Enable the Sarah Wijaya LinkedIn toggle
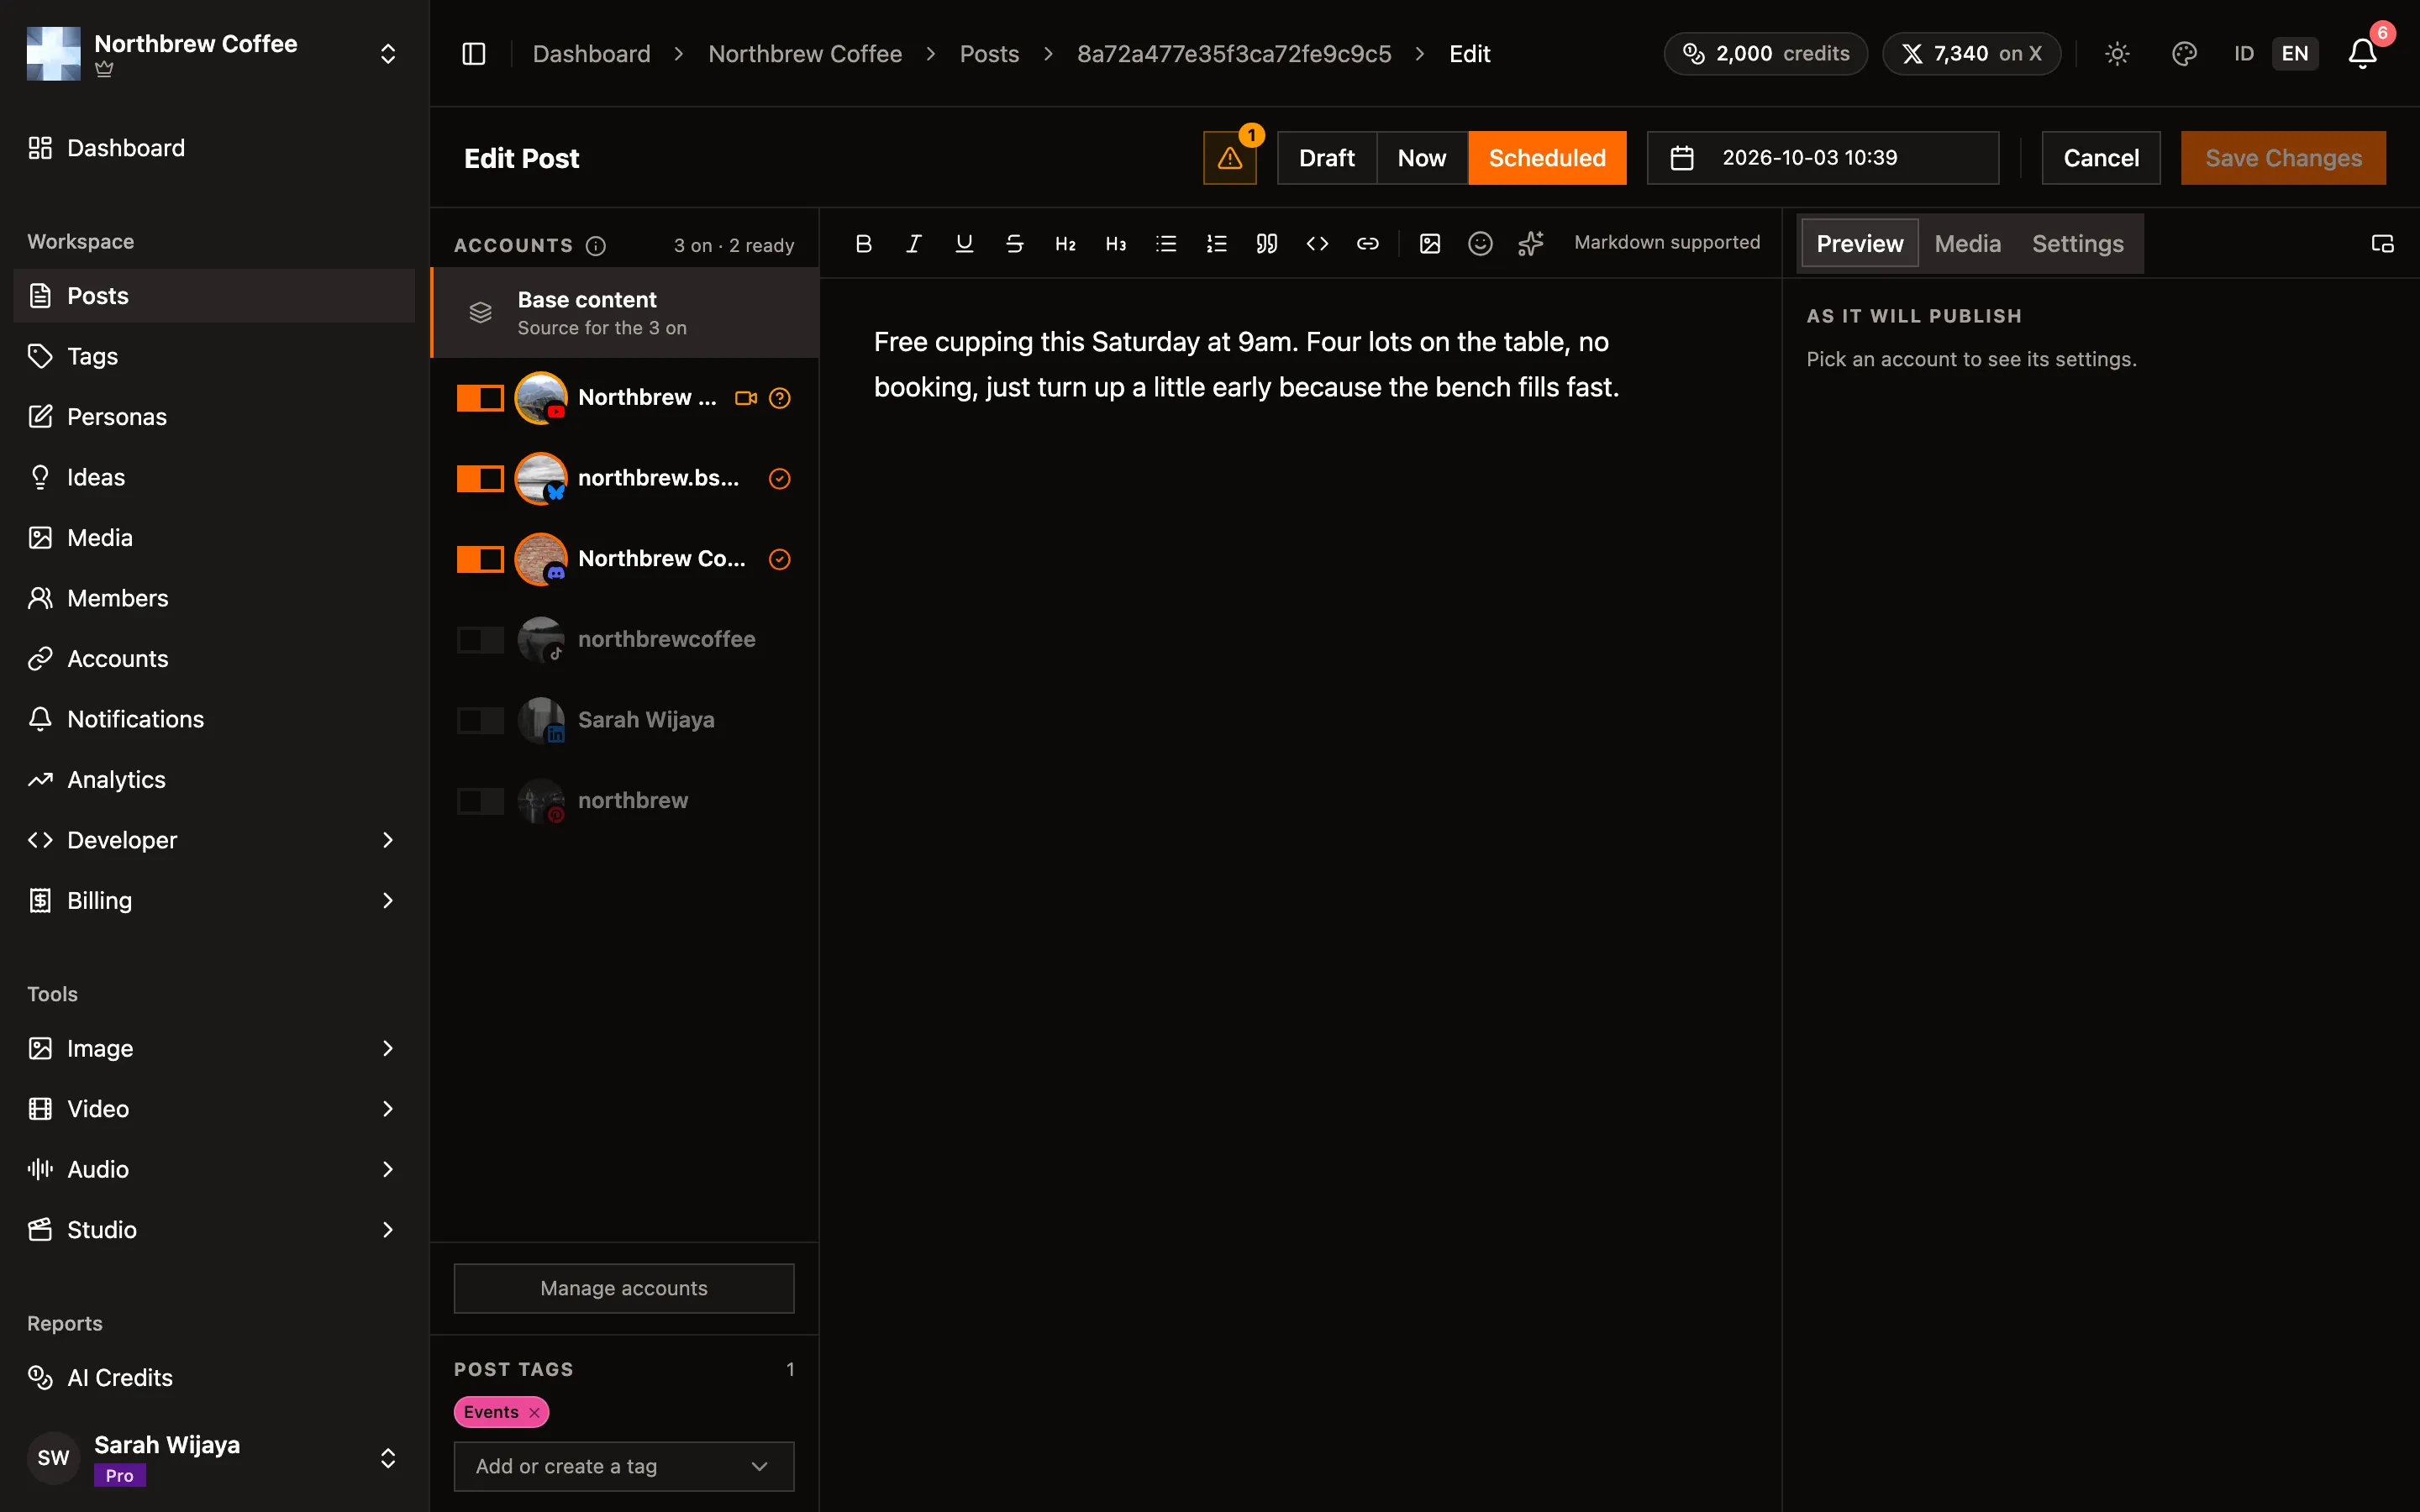 480,720
